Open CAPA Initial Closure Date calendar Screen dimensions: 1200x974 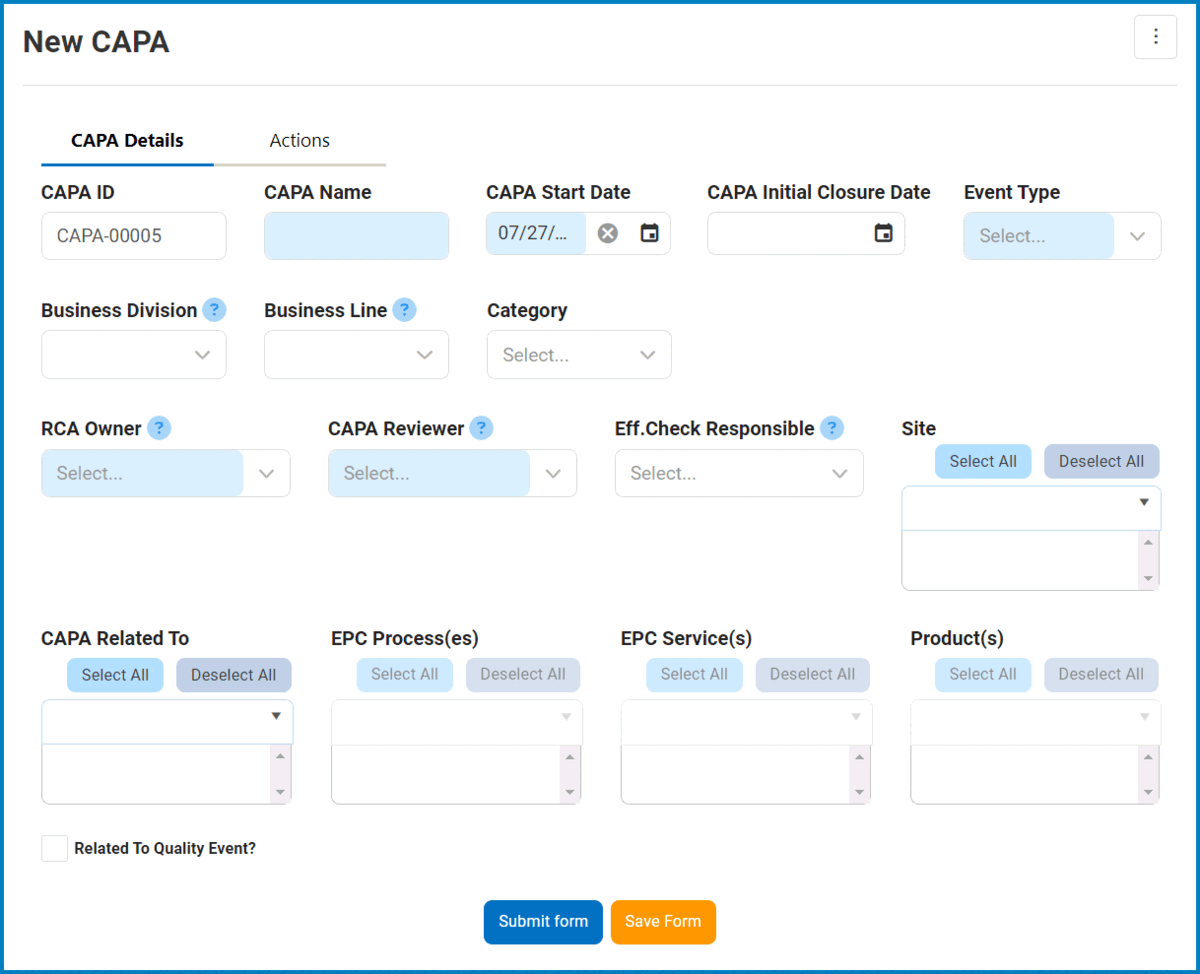[883, 234]
